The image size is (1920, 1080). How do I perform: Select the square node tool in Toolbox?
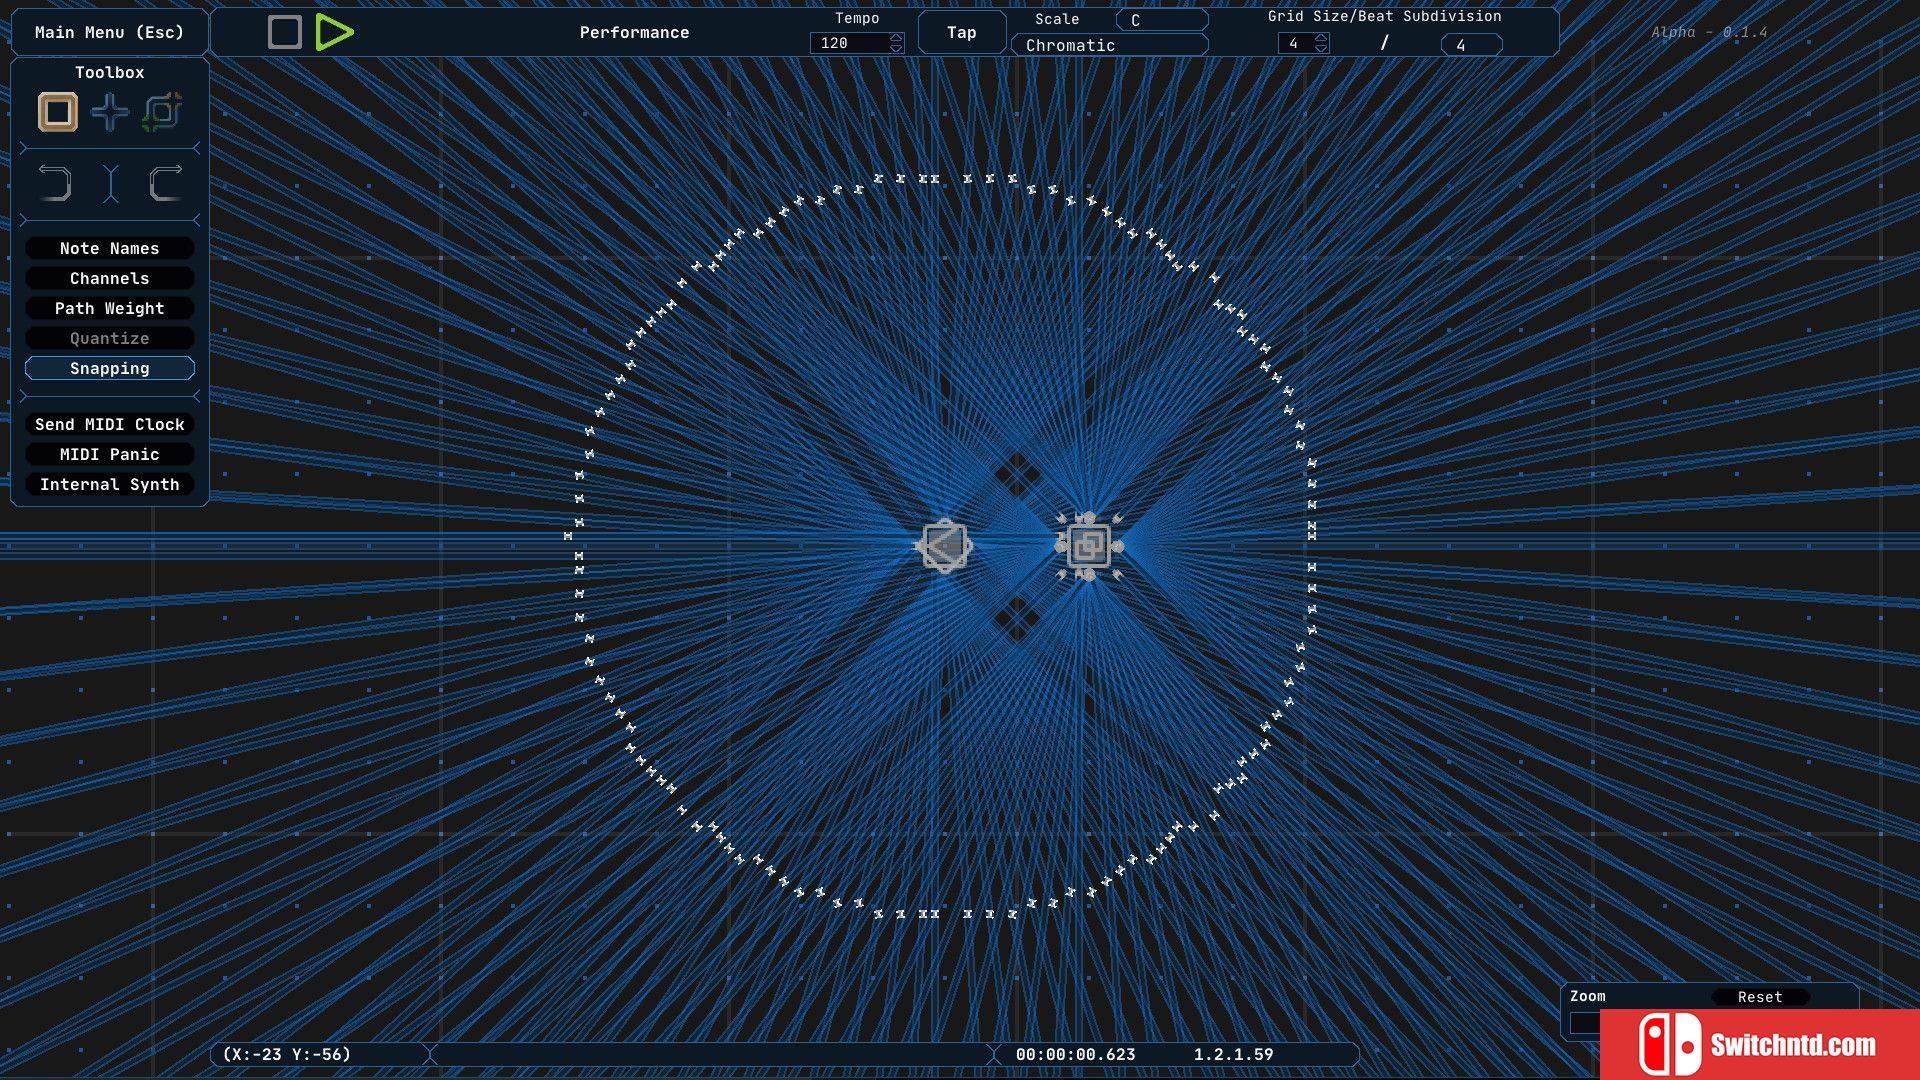click(58, 111)
